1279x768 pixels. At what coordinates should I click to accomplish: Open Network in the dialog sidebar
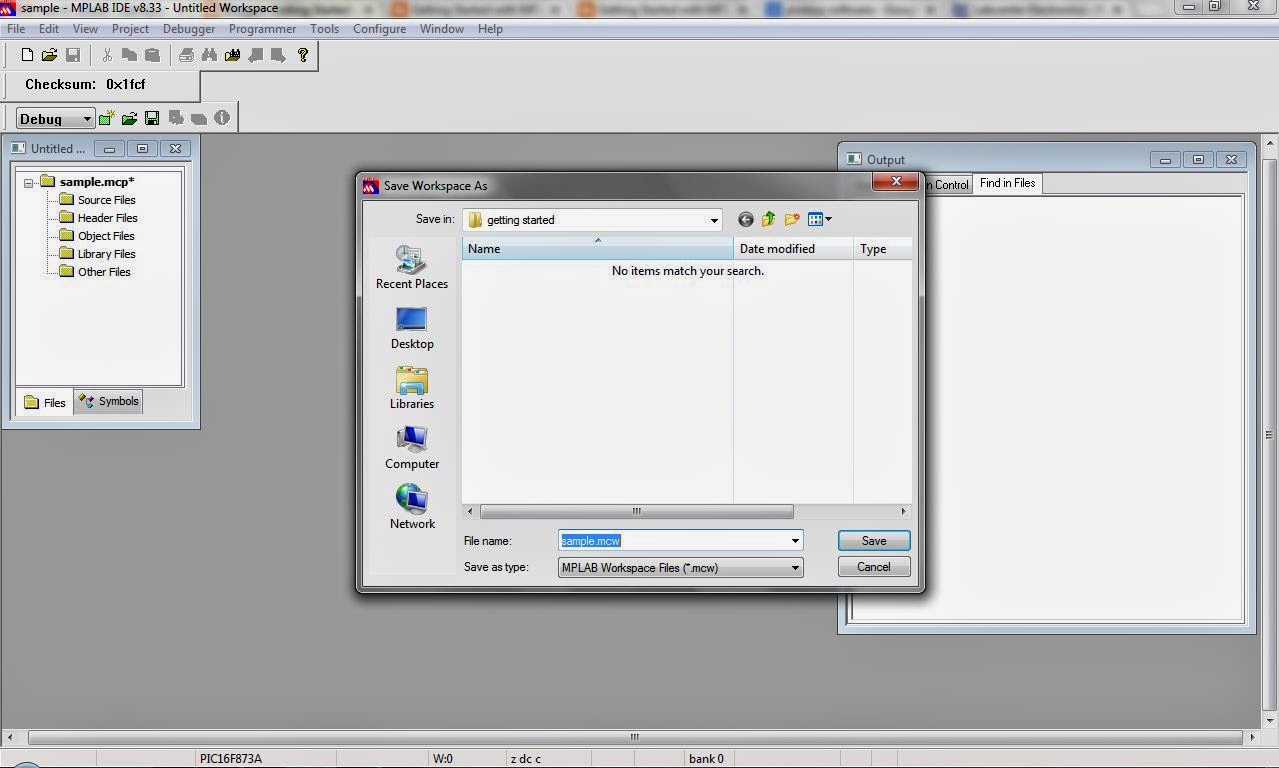[412, 507]
